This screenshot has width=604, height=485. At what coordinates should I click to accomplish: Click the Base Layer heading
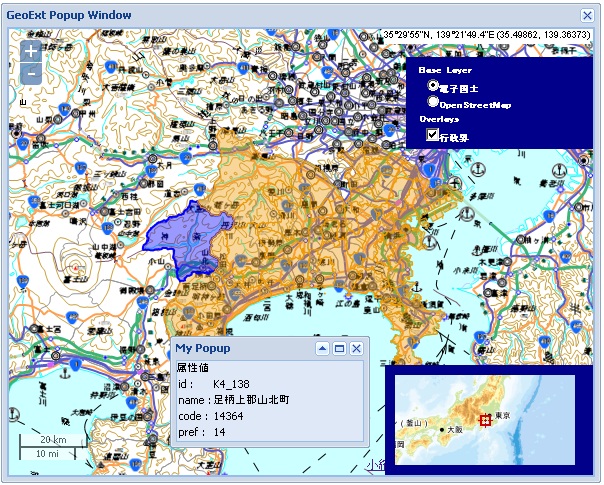pyautogui.click(x=445, y=71)
